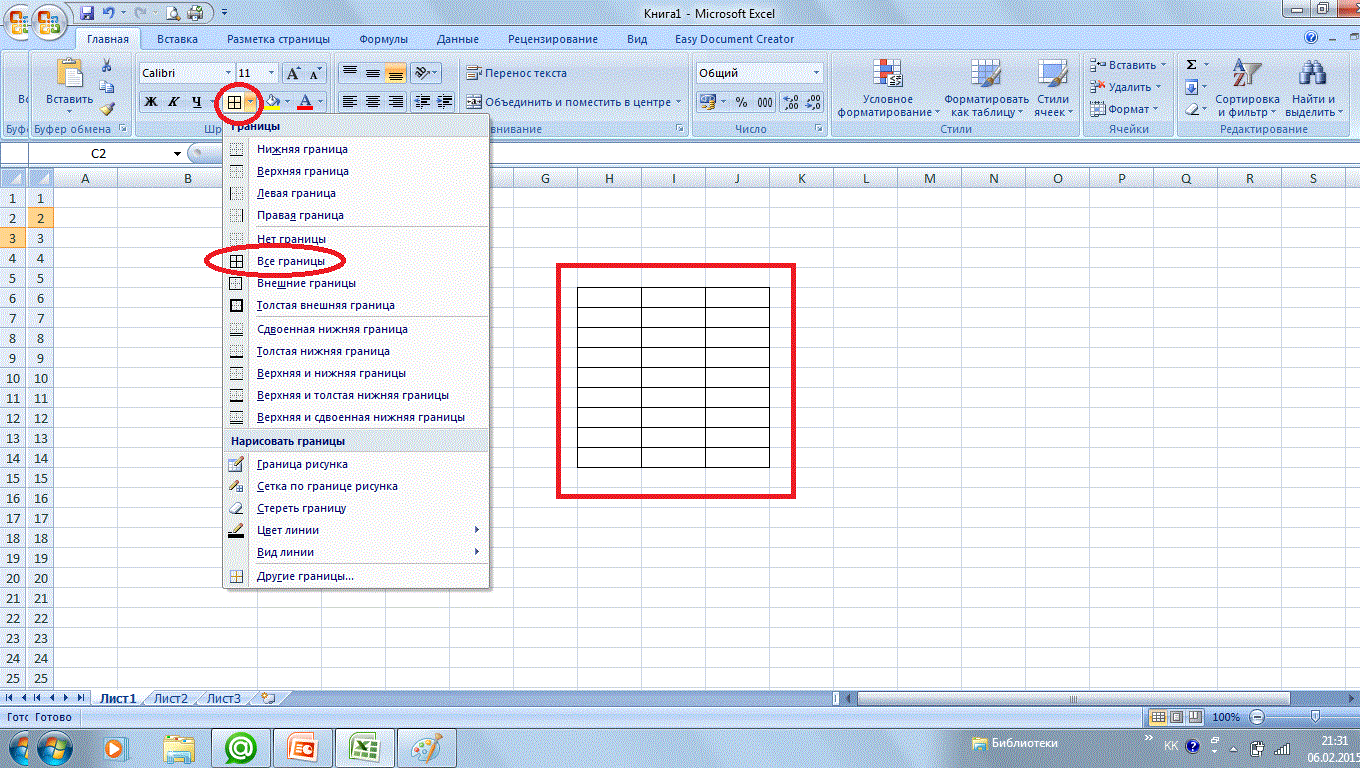Open the Calibri font name dropdown
Viewport: 1360px width, 768px height.
(226, 73)
